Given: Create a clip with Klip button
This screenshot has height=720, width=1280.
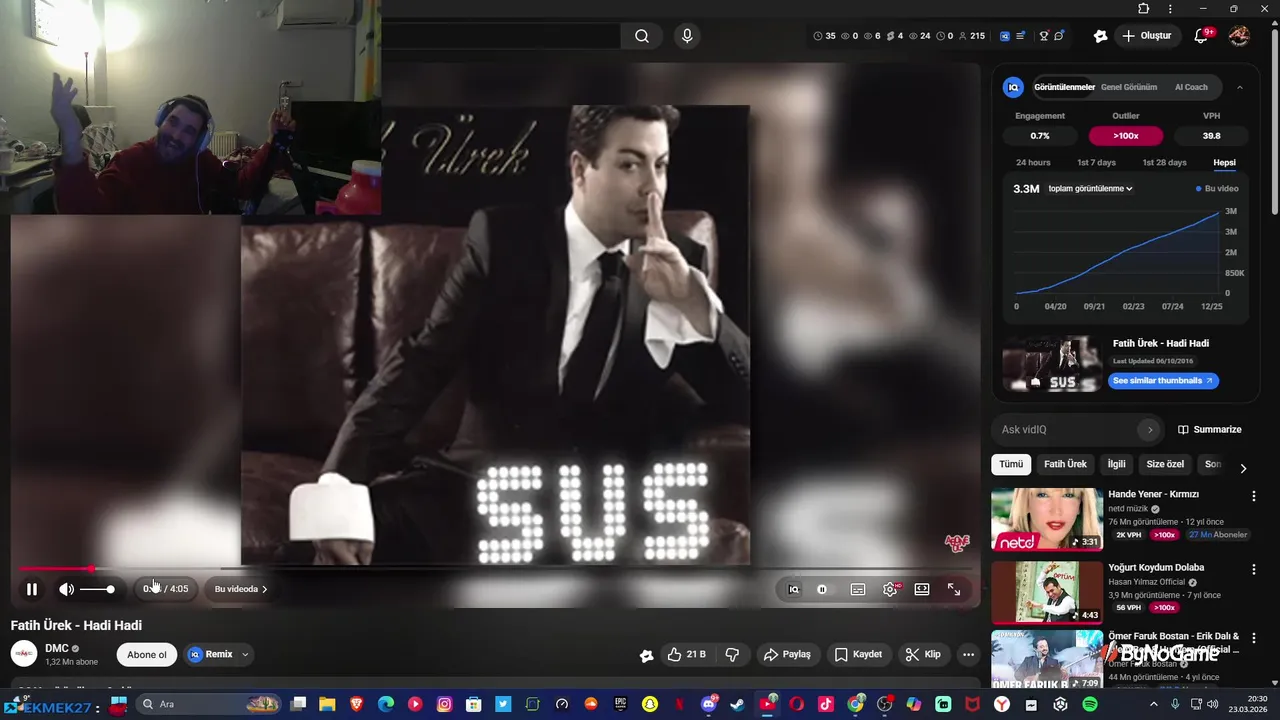Looking at the screenshot, I should point(923,654).
